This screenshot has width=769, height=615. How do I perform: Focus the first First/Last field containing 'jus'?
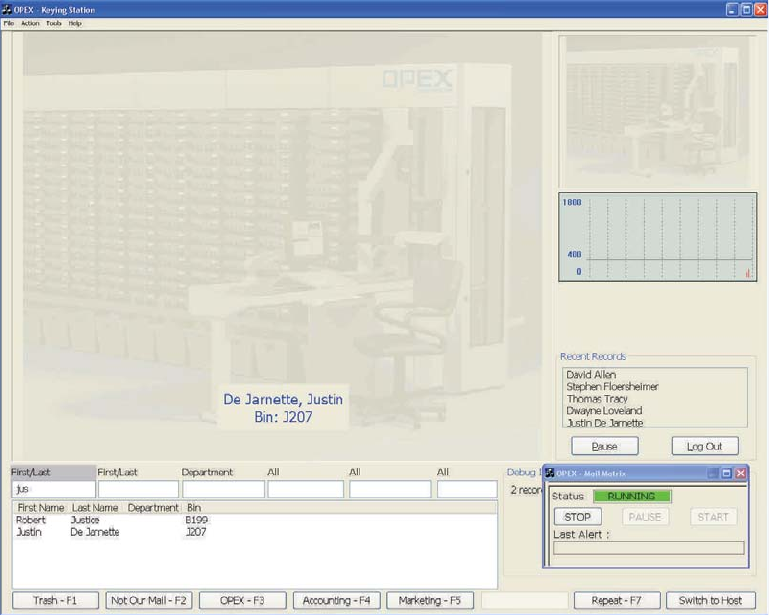coord(53,489)
